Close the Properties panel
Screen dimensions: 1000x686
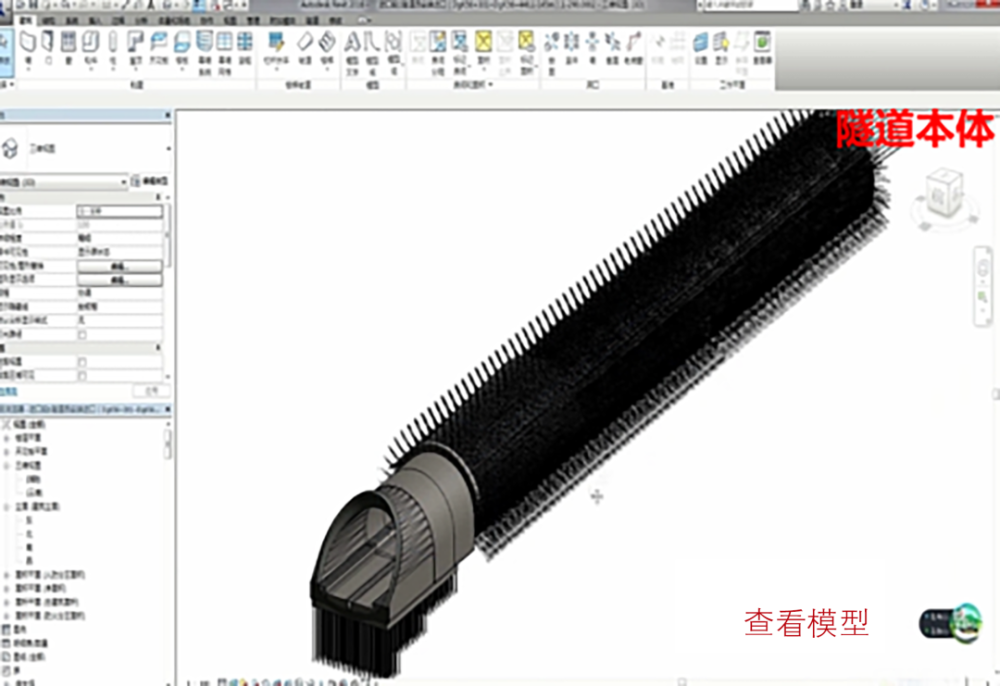click(168, 115)
